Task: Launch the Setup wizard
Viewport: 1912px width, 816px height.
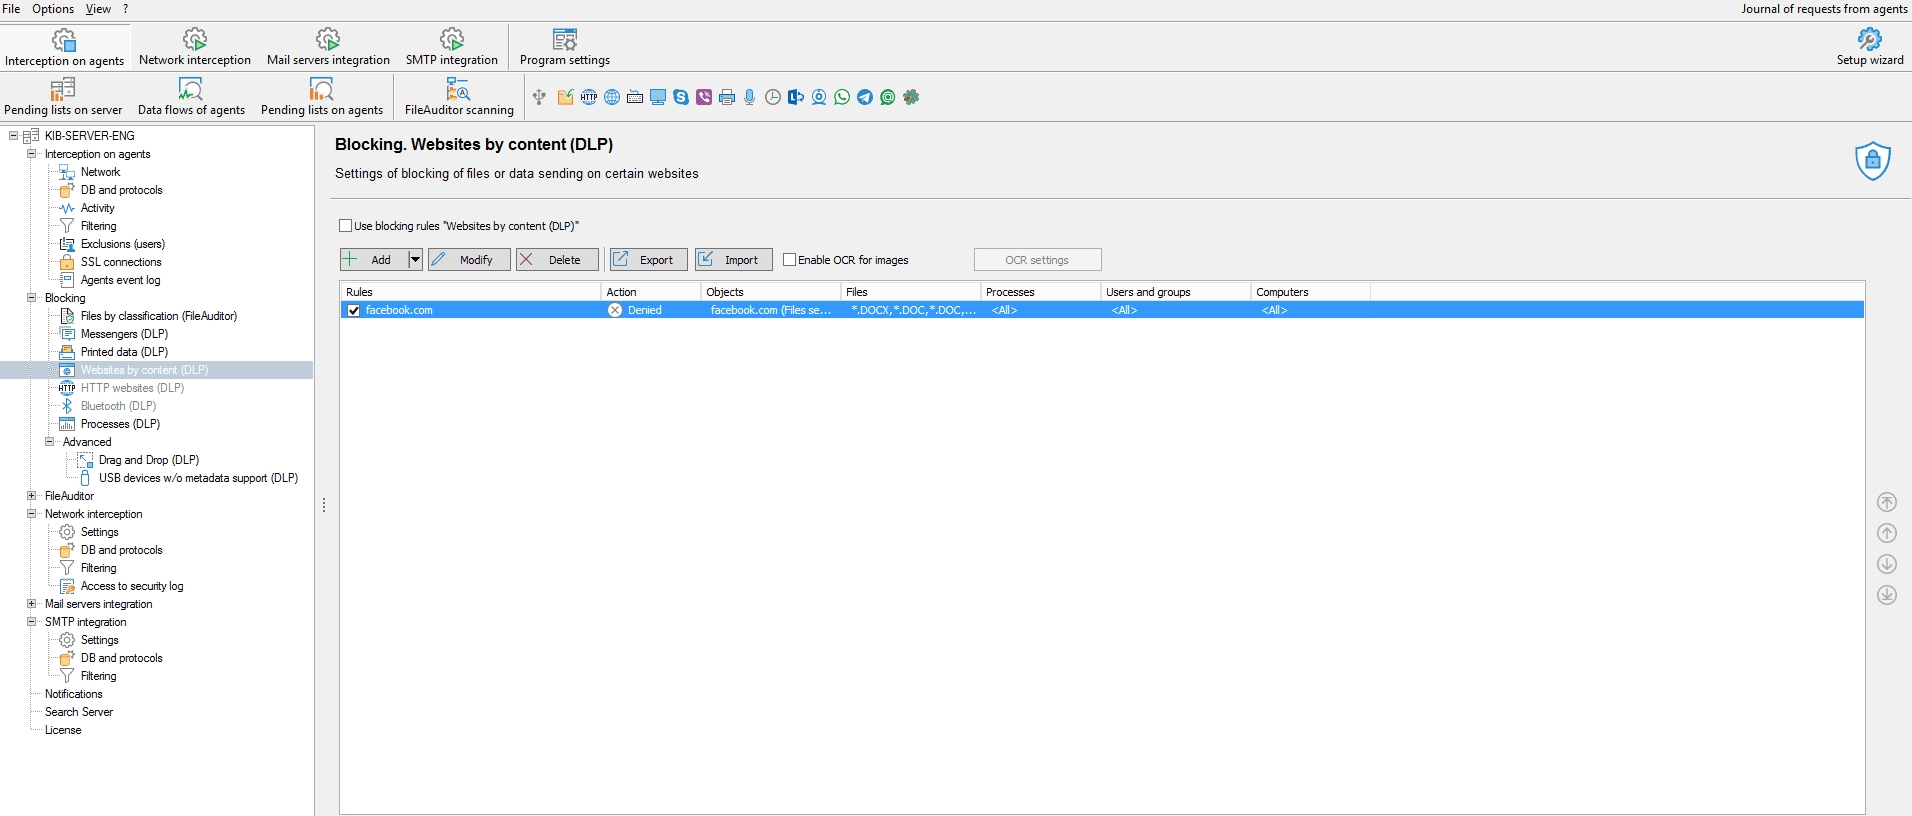Action: (x=1870, y=47)
